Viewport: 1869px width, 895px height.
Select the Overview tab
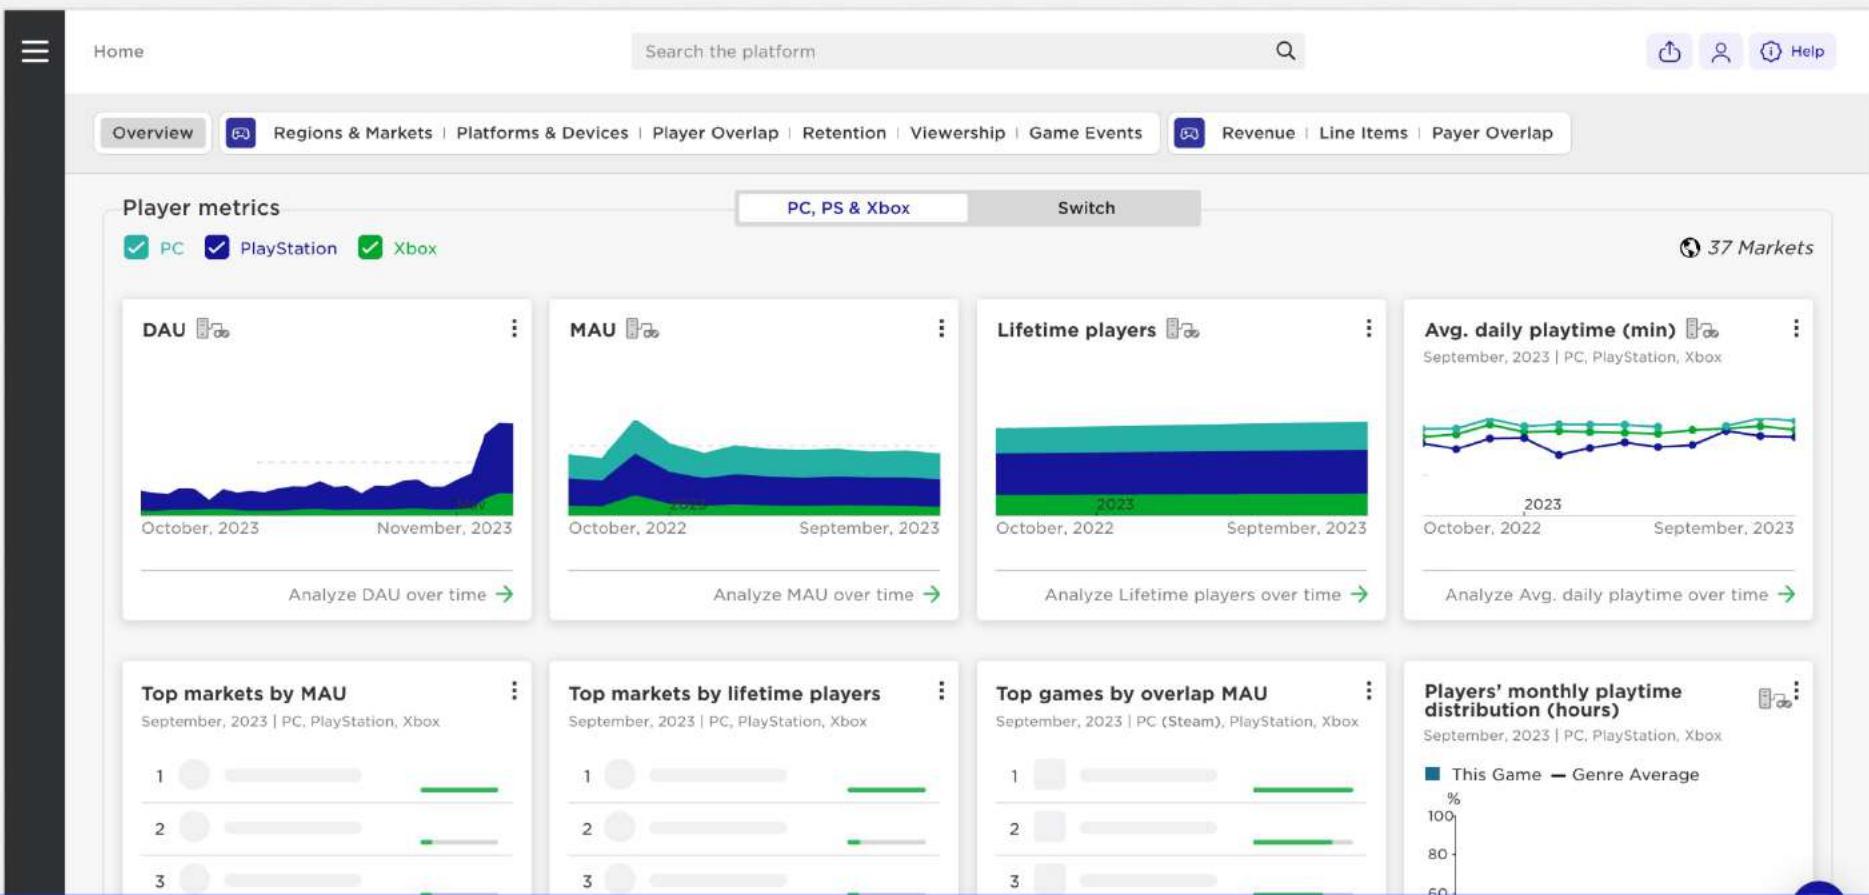(152, 133)
